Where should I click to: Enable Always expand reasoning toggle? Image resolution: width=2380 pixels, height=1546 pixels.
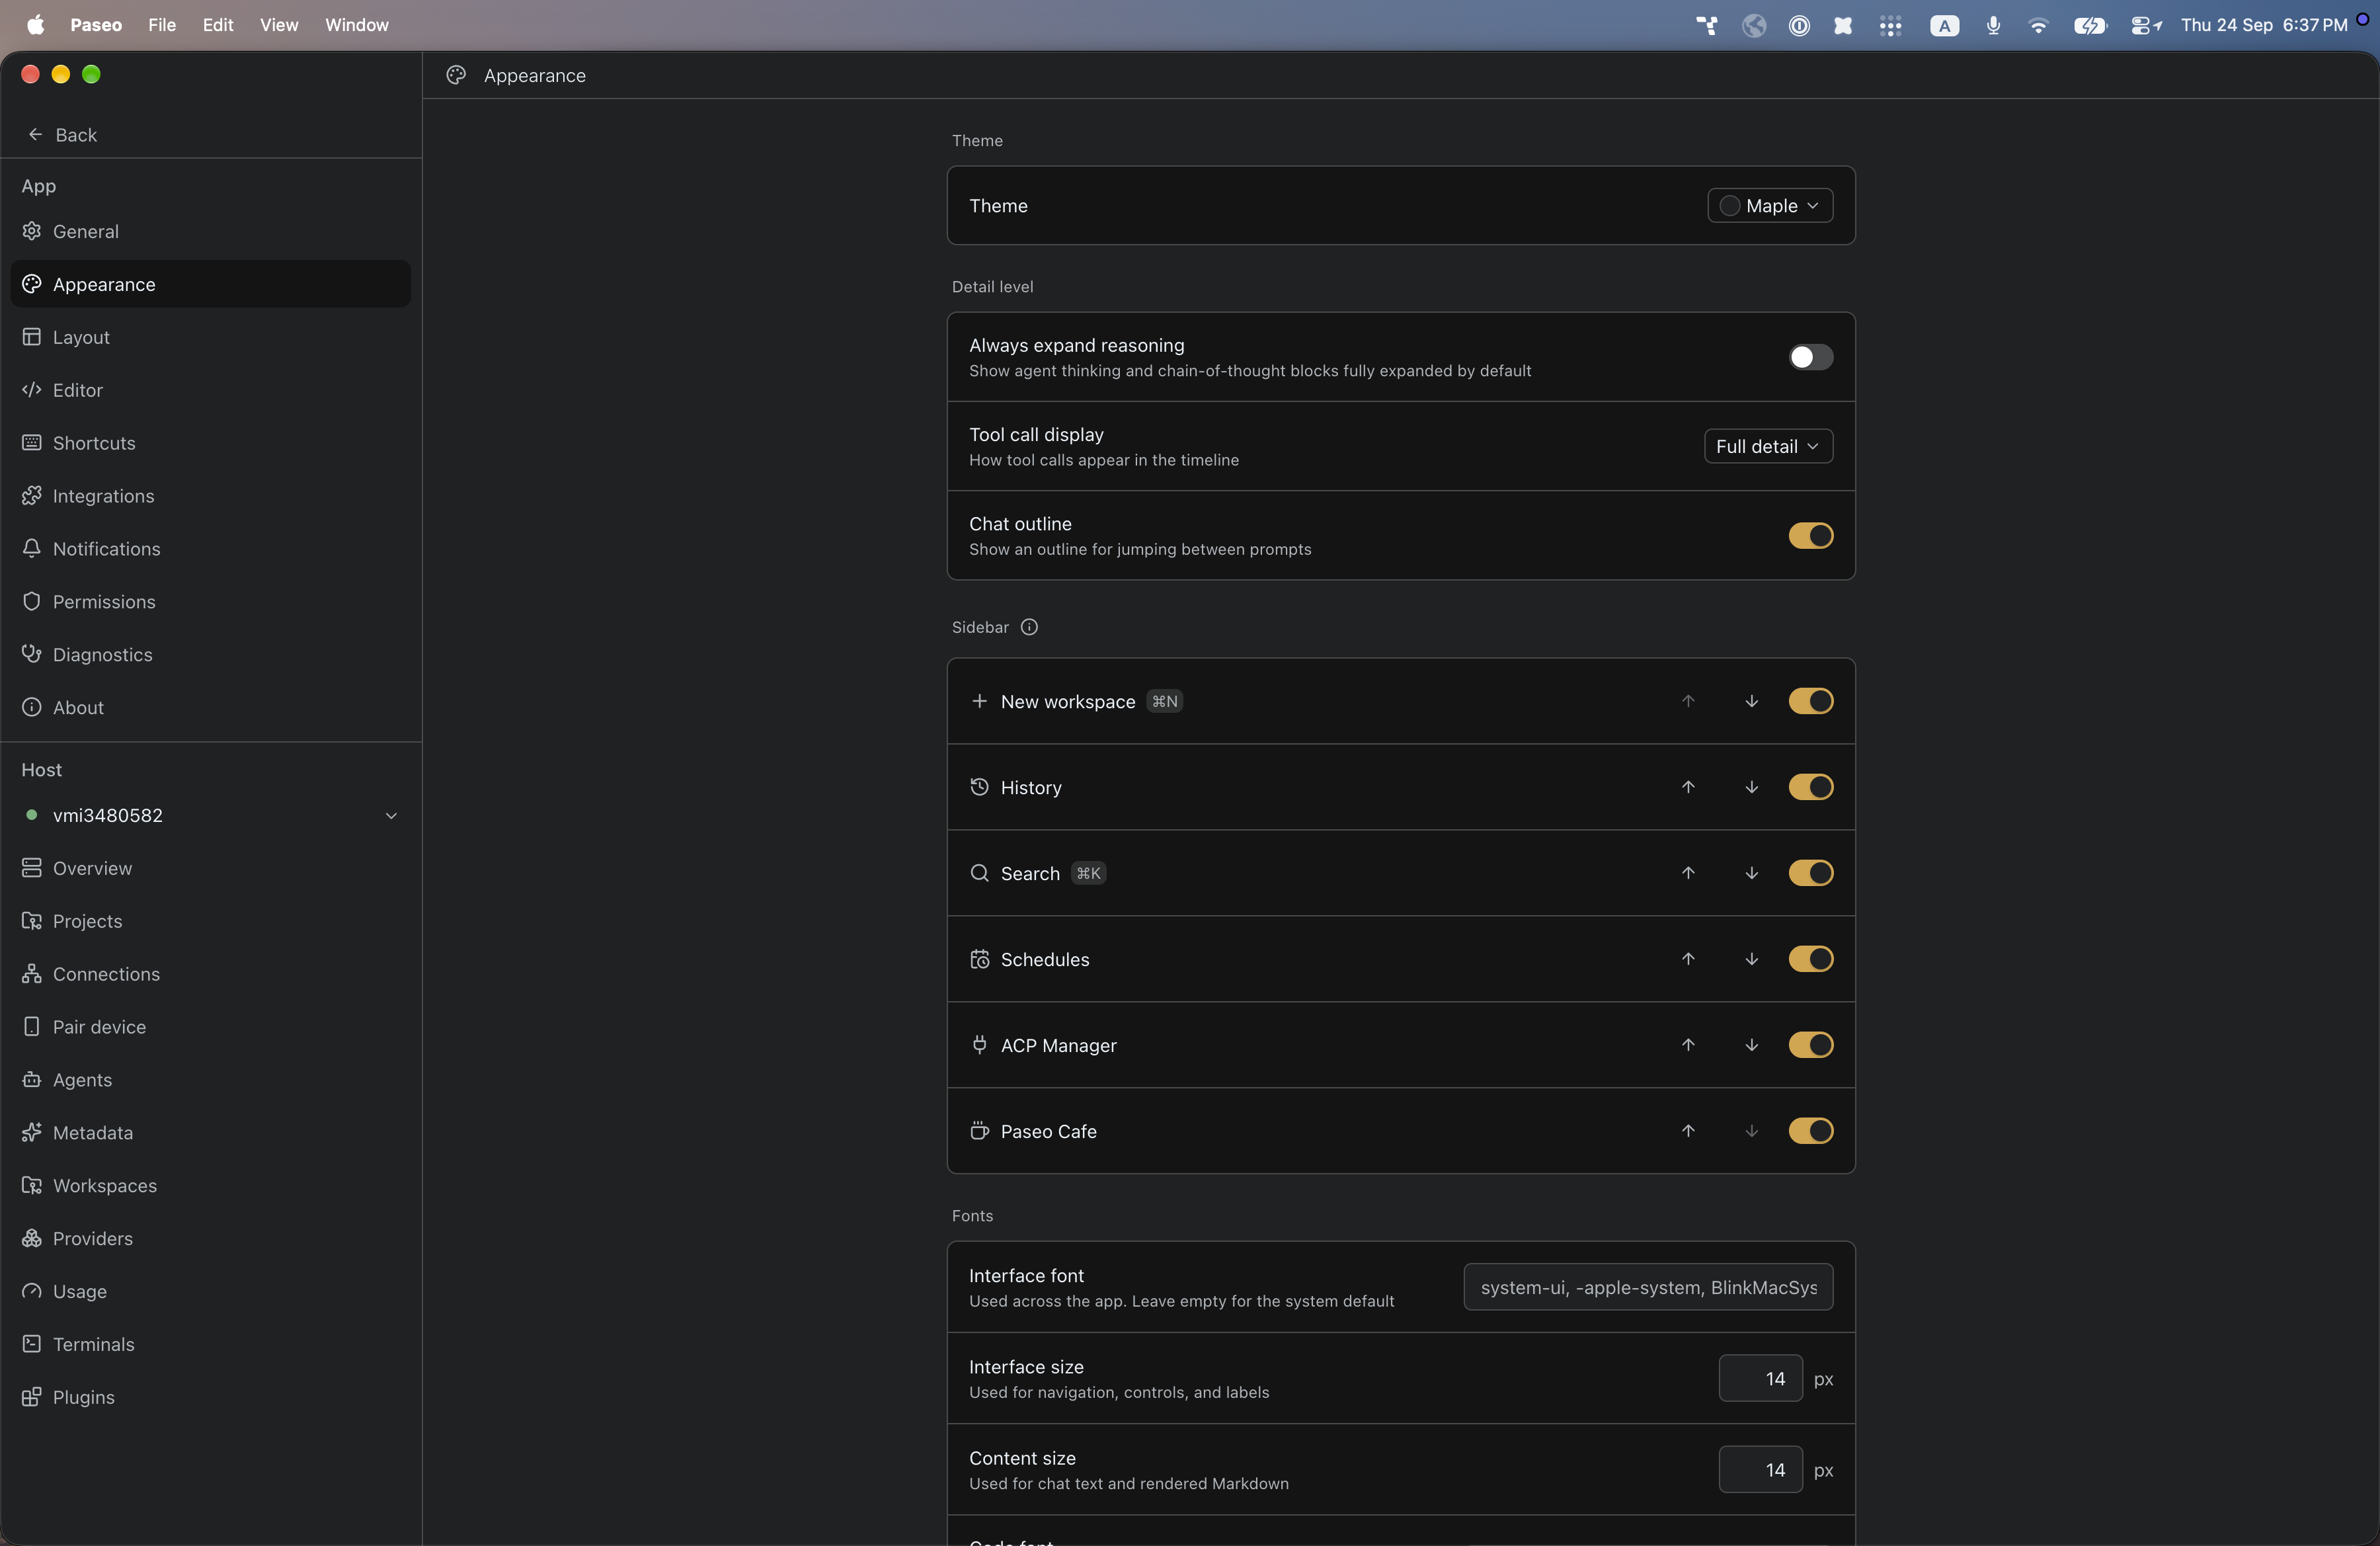click(1810, 357)
